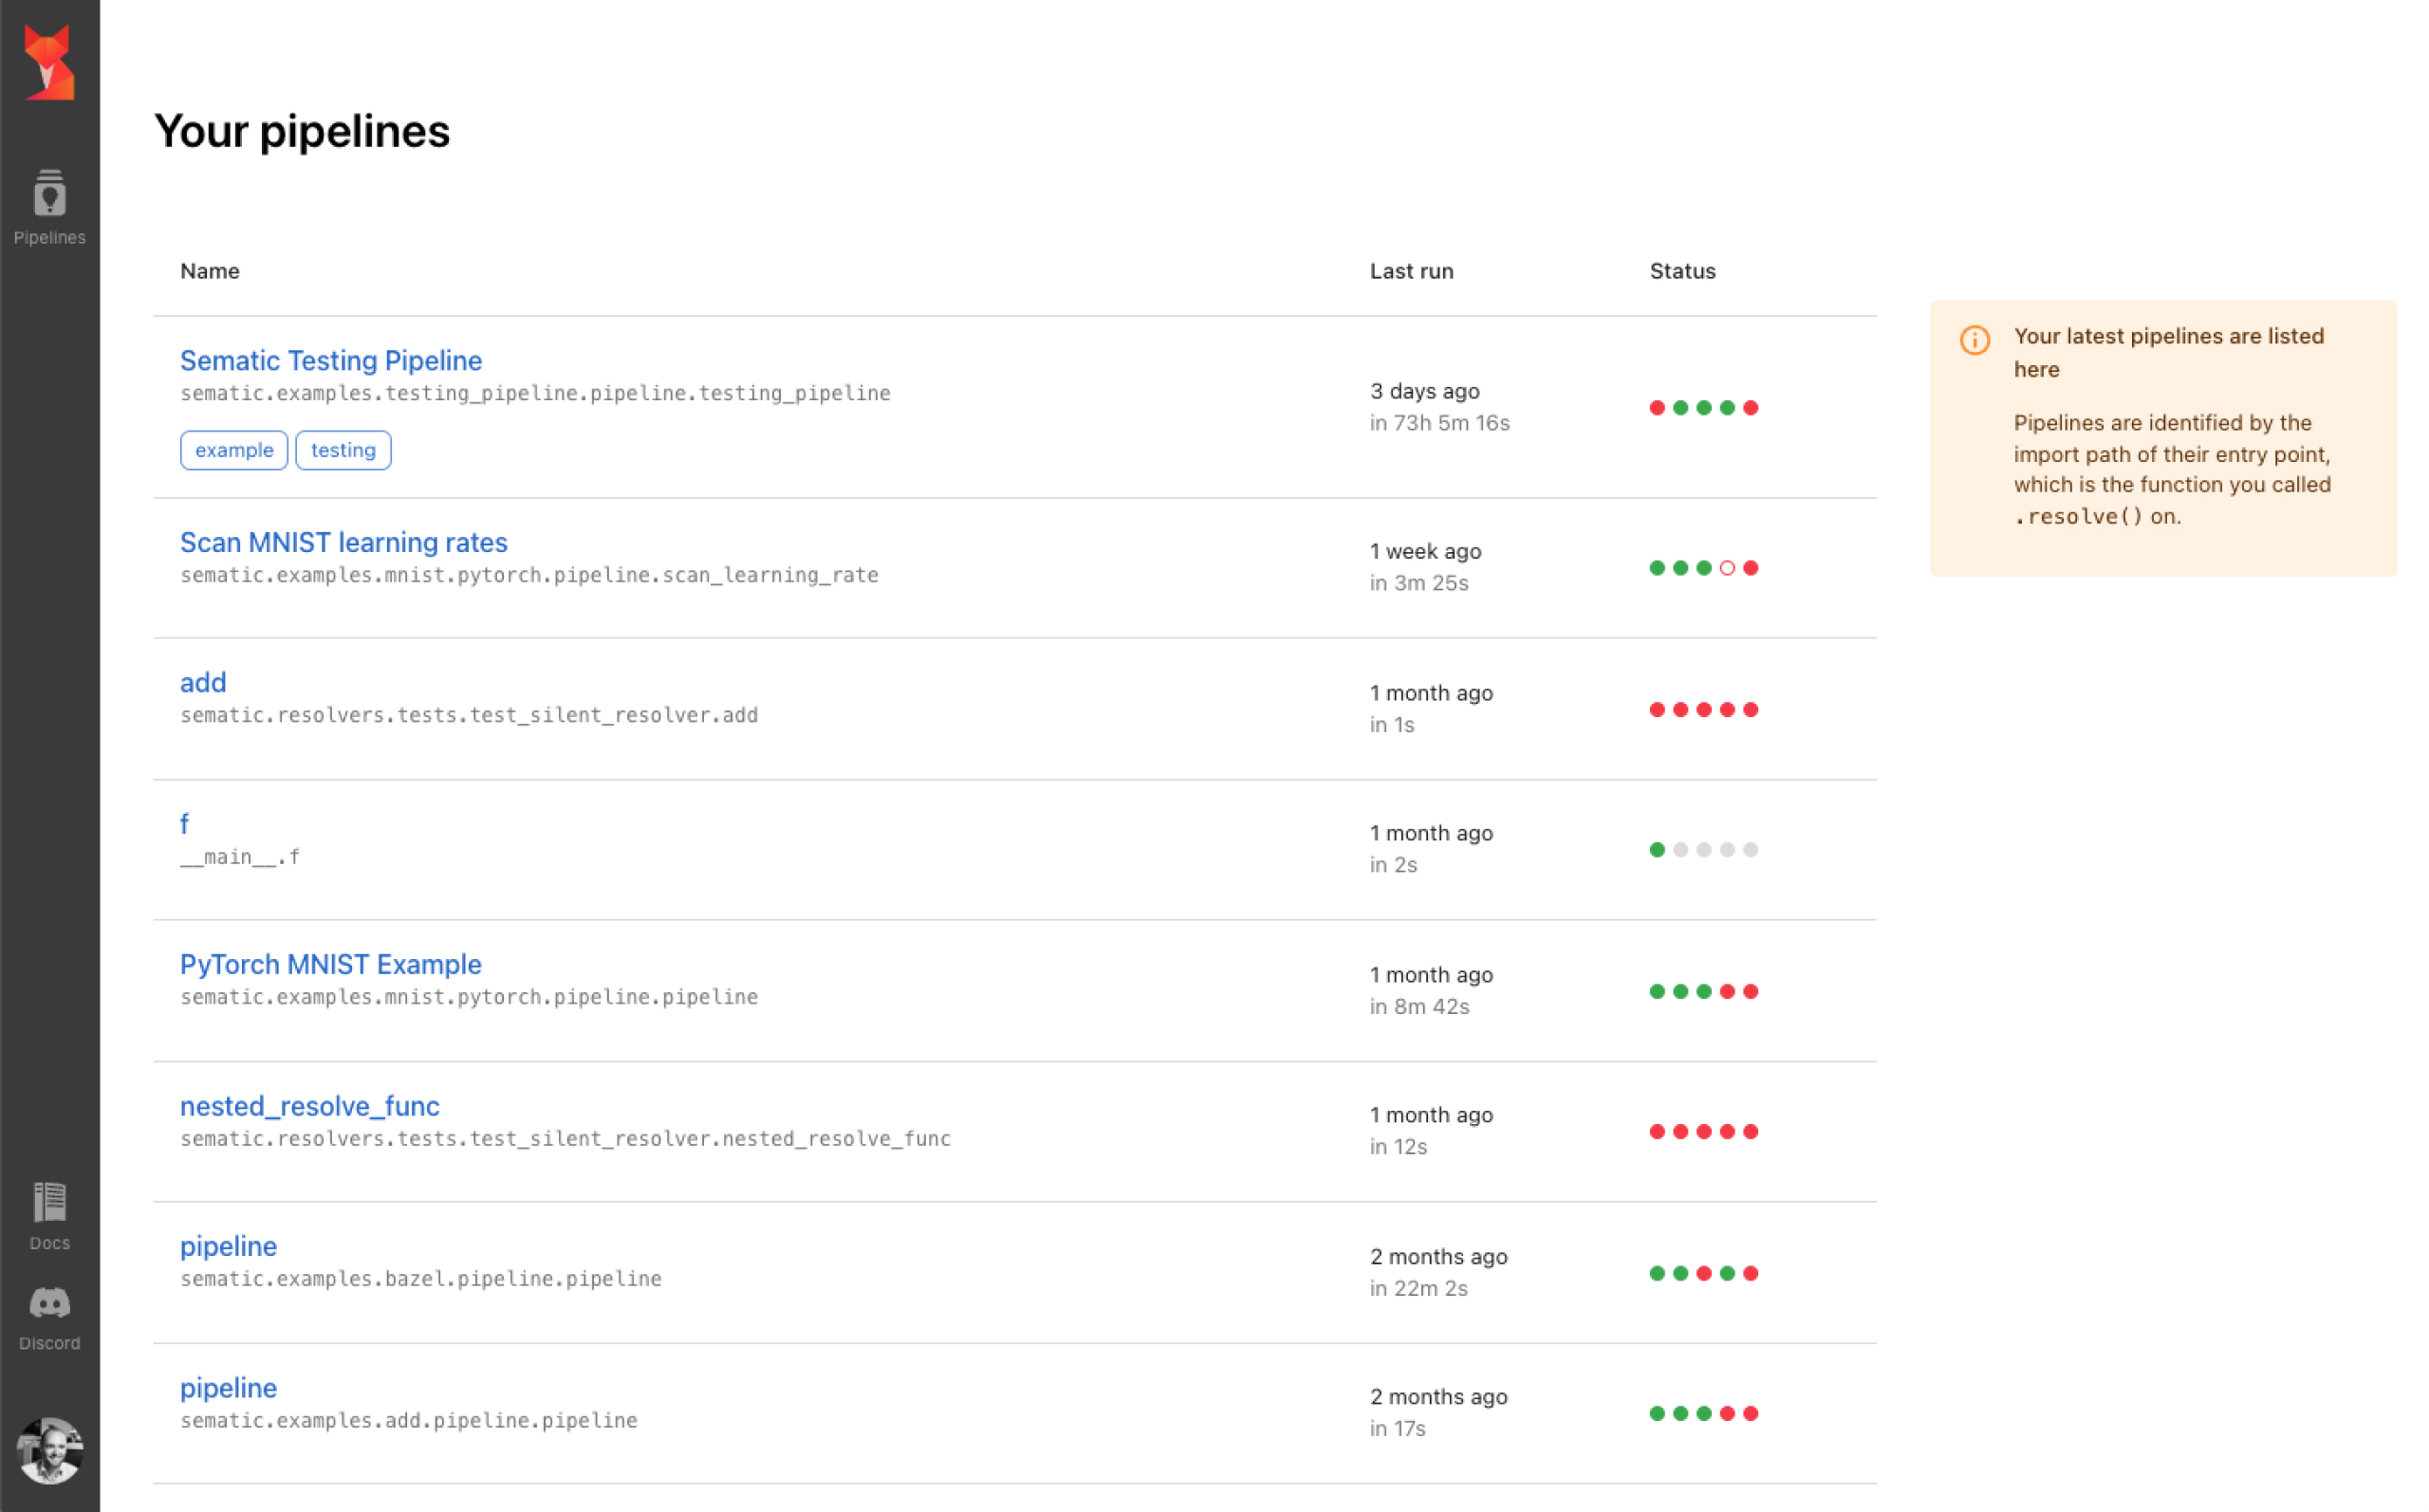Open the pipeline link for bazel example
The image size is (2429, 1512).
(228, 1246)
